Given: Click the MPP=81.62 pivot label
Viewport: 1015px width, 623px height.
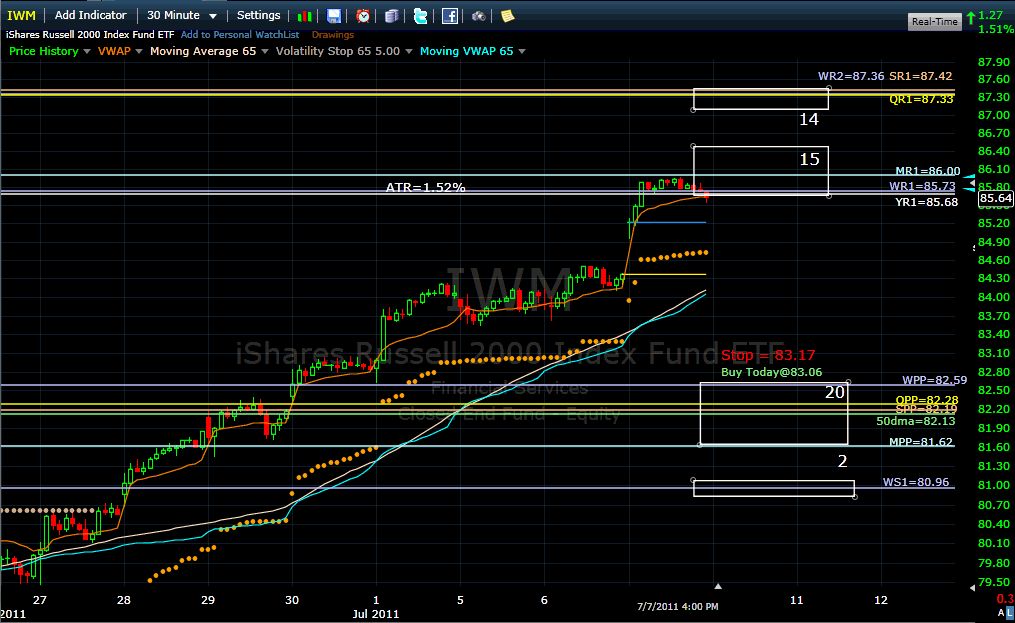Looking at the screenshot, I should click(921, 442).
